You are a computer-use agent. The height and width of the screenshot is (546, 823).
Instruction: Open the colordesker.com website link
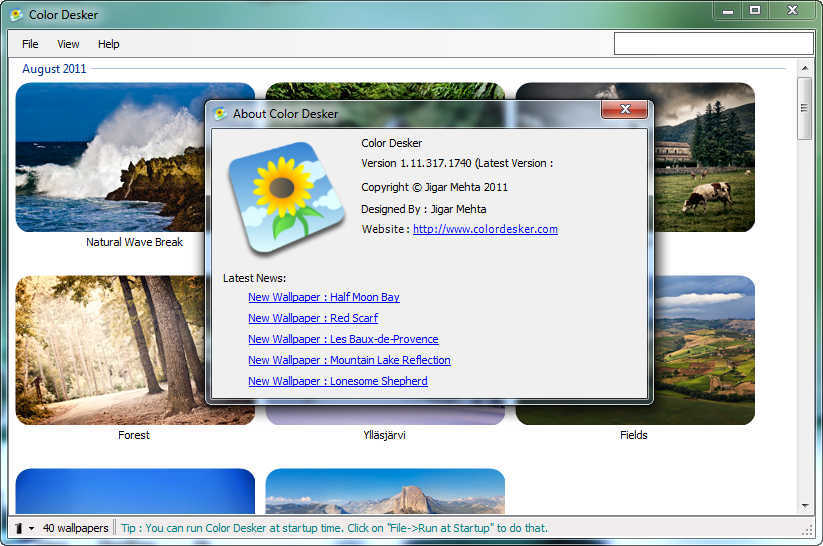coord(486,229)
